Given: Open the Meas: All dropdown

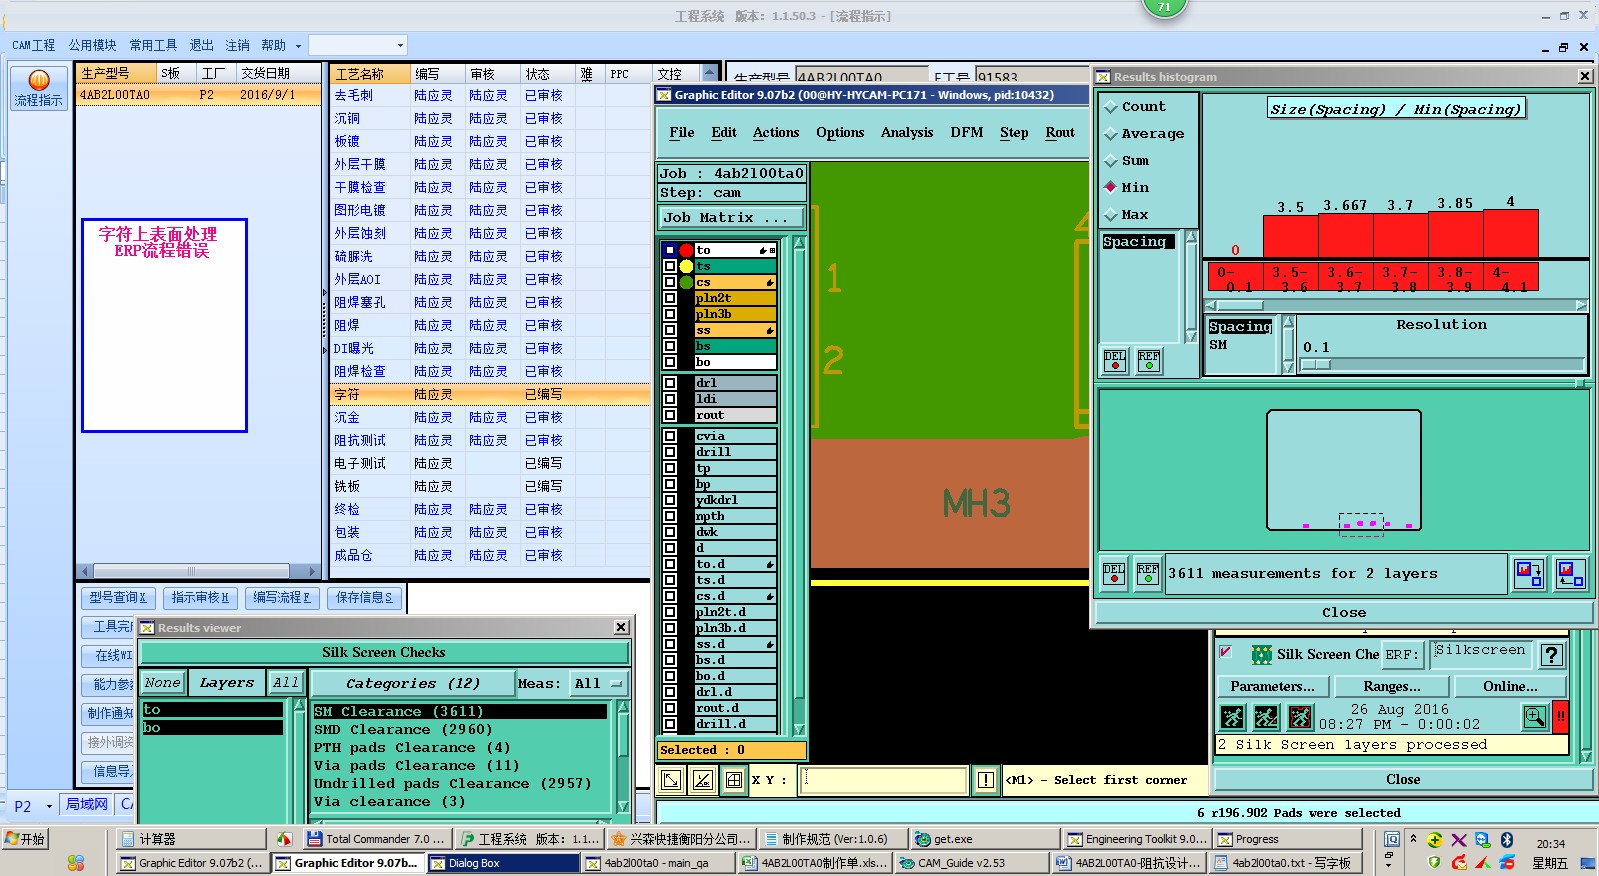Looking at the screenshot, I should (598, 684).
